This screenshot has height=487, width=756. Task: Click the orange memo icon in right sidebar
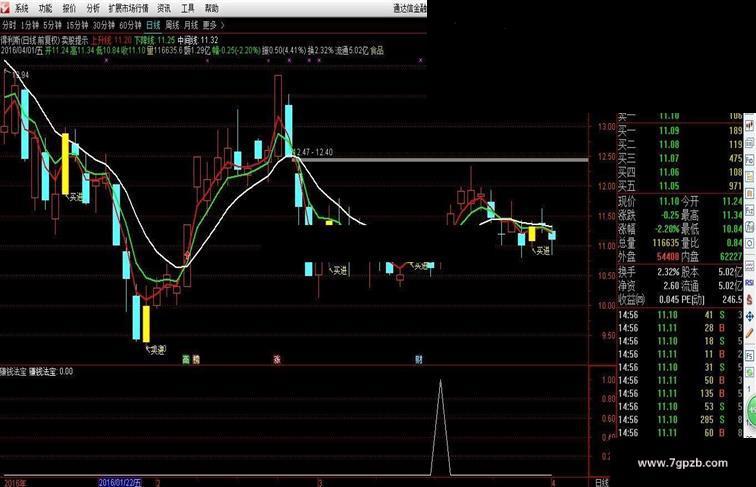[750, 193]
